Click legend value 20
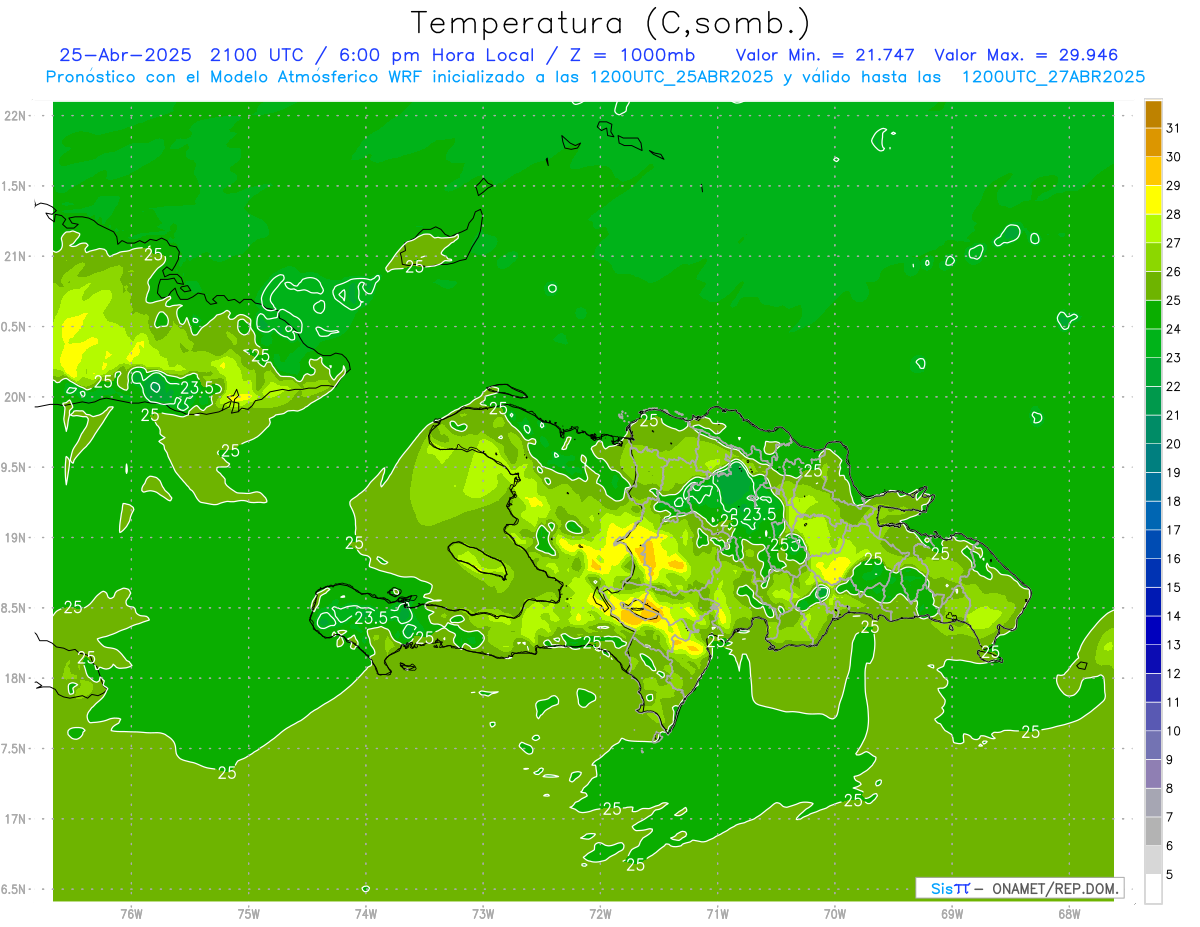Image resolution: width=1200 pixels, height=927 pixels. (x=1173, y=444)
